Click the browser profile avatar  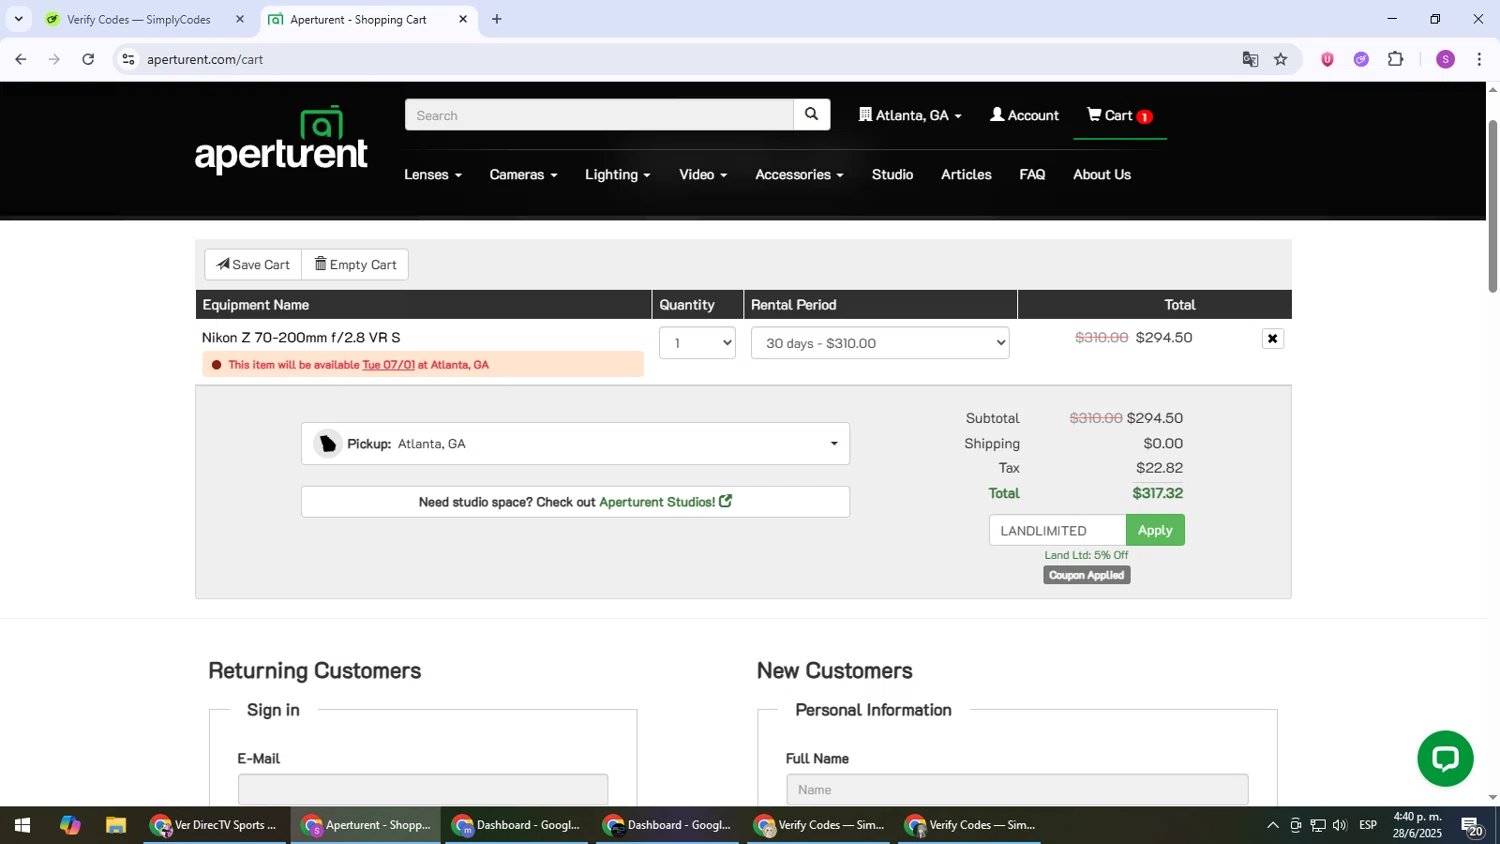(x=1445, y=60)
